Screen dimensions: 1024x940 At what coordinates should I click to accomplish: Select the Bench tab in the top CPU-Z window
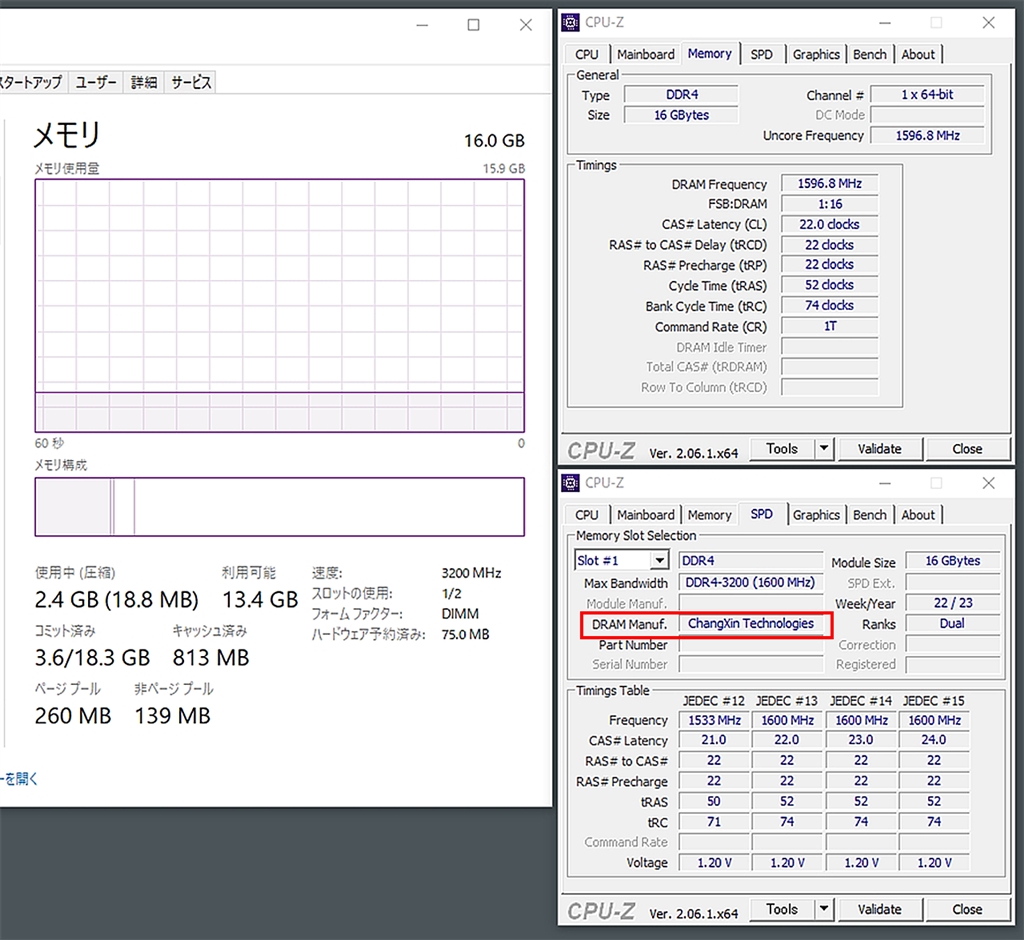pyautogui.click(x=869, y=54)
